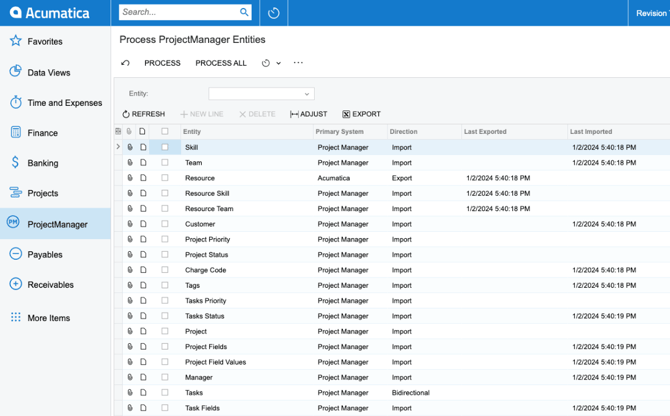This screenshot has height=416, width=670.
Task: Open the More Items menu item
Action: click(x=49, y=318)
